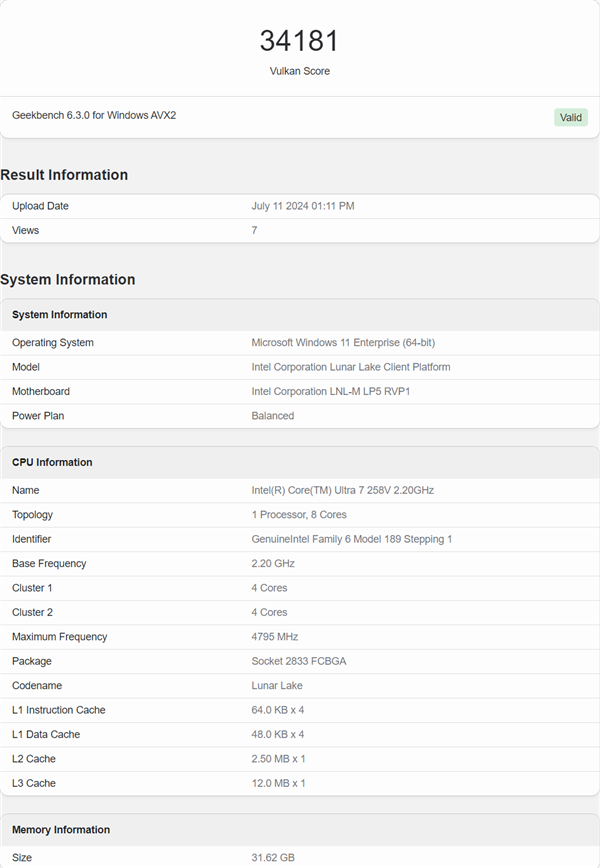Click the Operating System value Windows 11 Enterprise
The image size is (600, 868).
tap(341, 343)
